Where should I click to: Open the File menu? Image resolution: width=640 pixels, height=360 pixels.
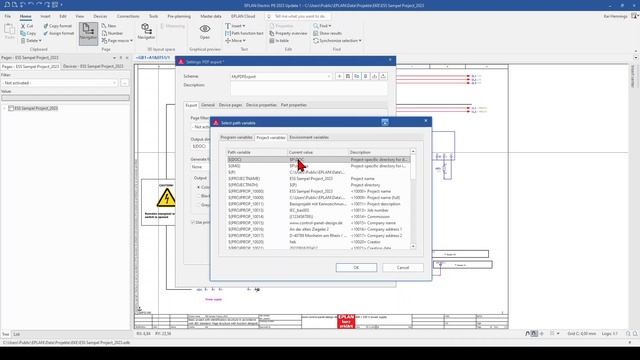pos(8,16)
